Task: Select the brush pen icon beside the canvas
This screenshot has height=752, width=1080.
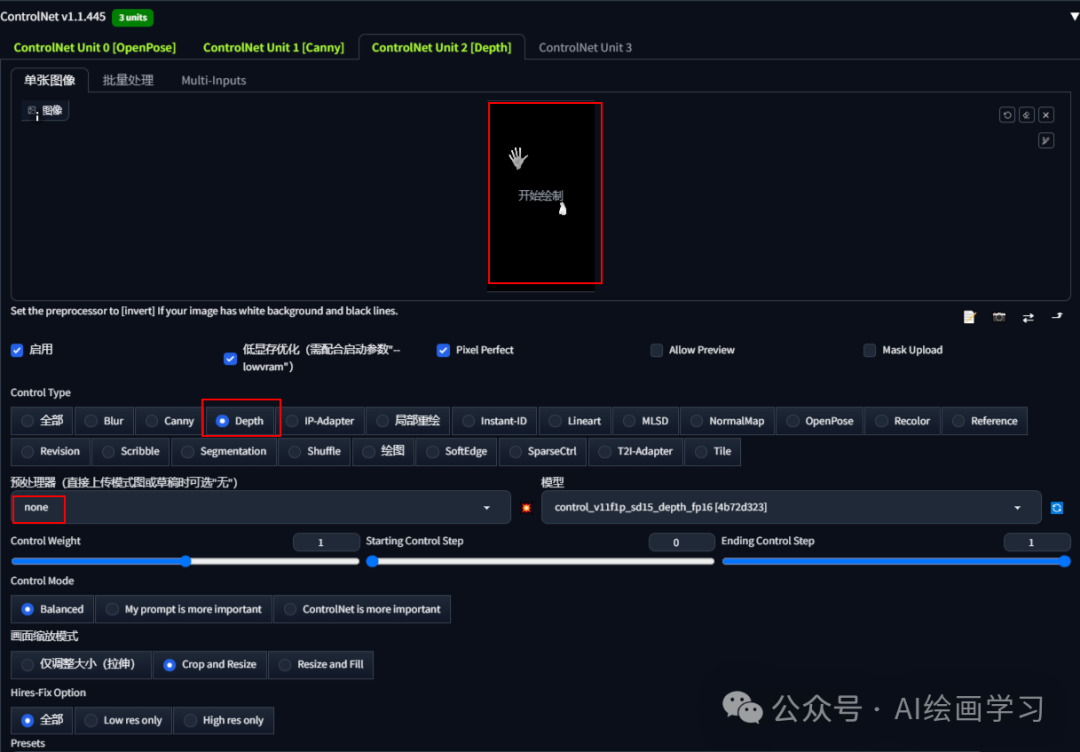Action: coord(1046,140)
